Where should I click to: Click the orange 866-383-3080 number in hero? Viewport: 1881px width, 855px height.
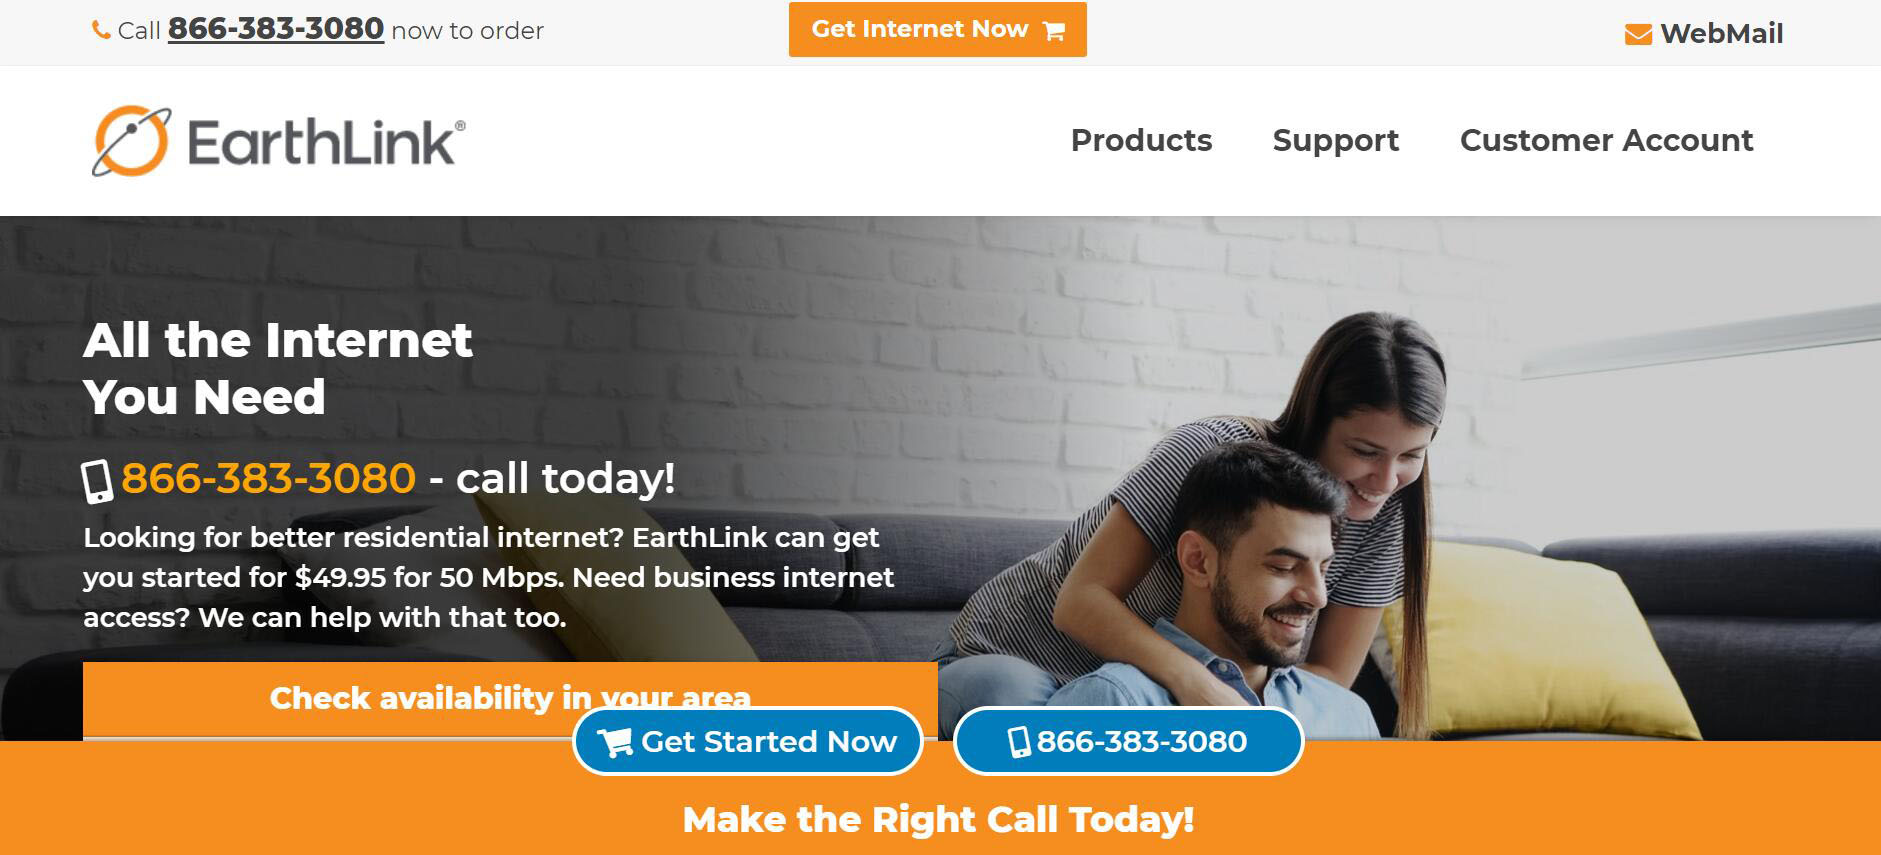pyautogui.click(x=268, y=478)
